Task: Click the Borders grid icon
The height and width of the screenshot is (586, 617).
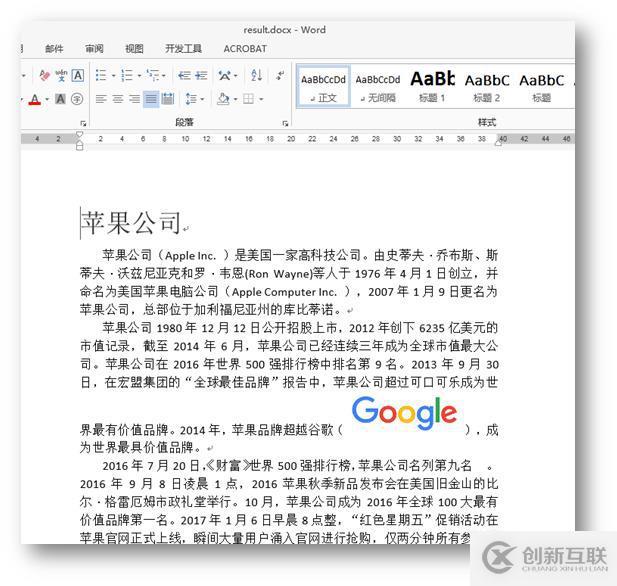Action: (x=248, y=99)
